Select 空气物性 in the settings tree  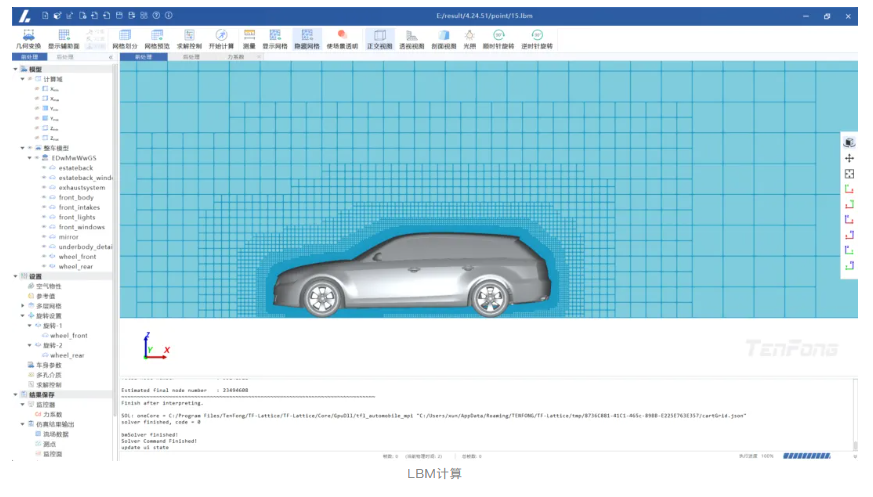click(48, 287)
